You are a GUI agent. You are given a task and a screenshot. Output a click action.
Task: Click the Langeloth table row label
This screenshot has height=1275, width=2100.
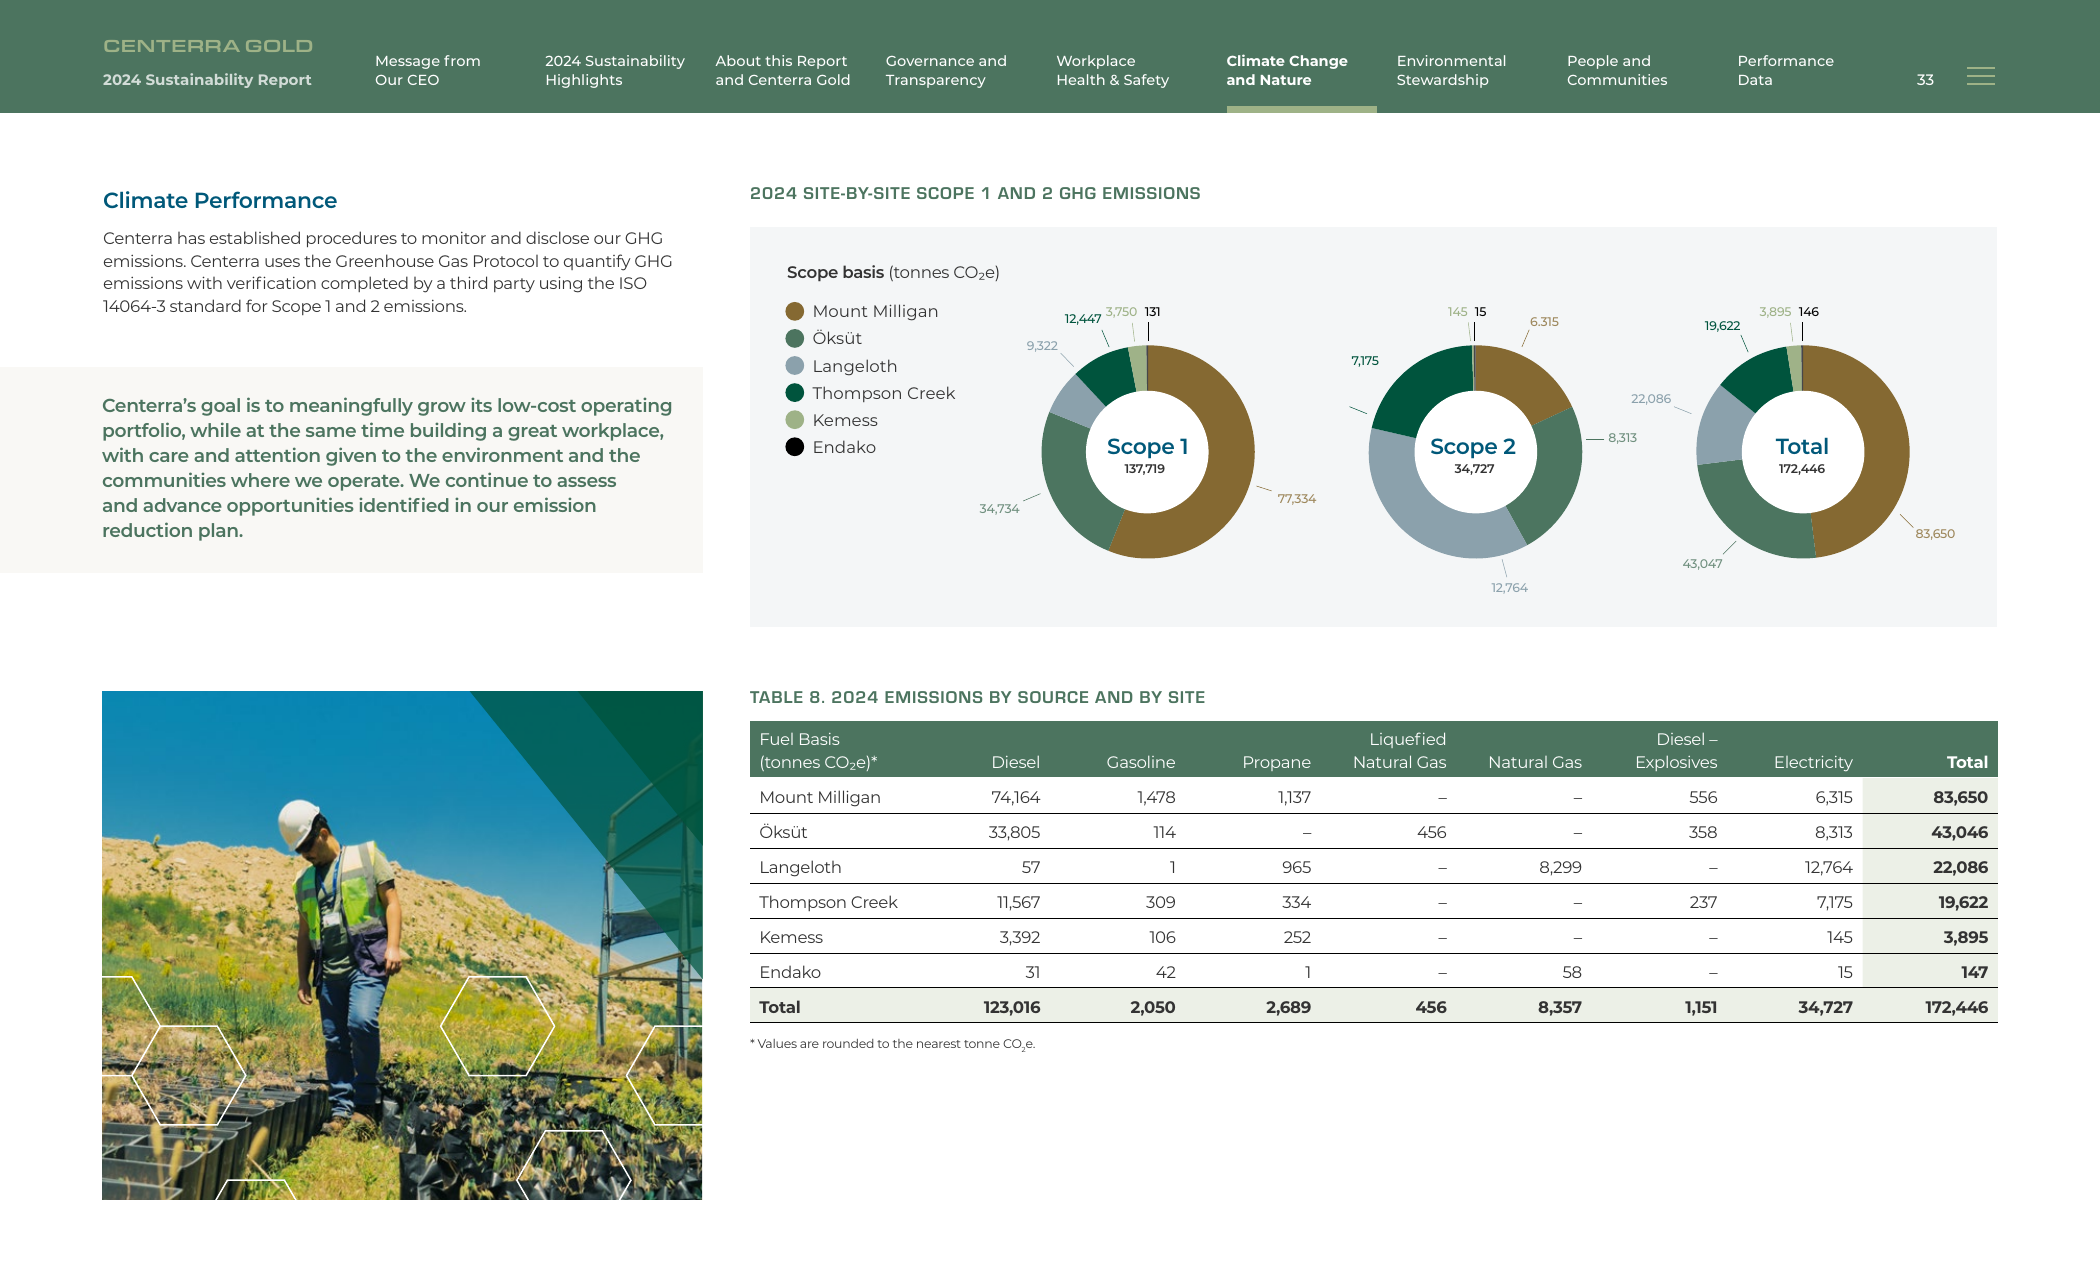[x=800, y=867]
